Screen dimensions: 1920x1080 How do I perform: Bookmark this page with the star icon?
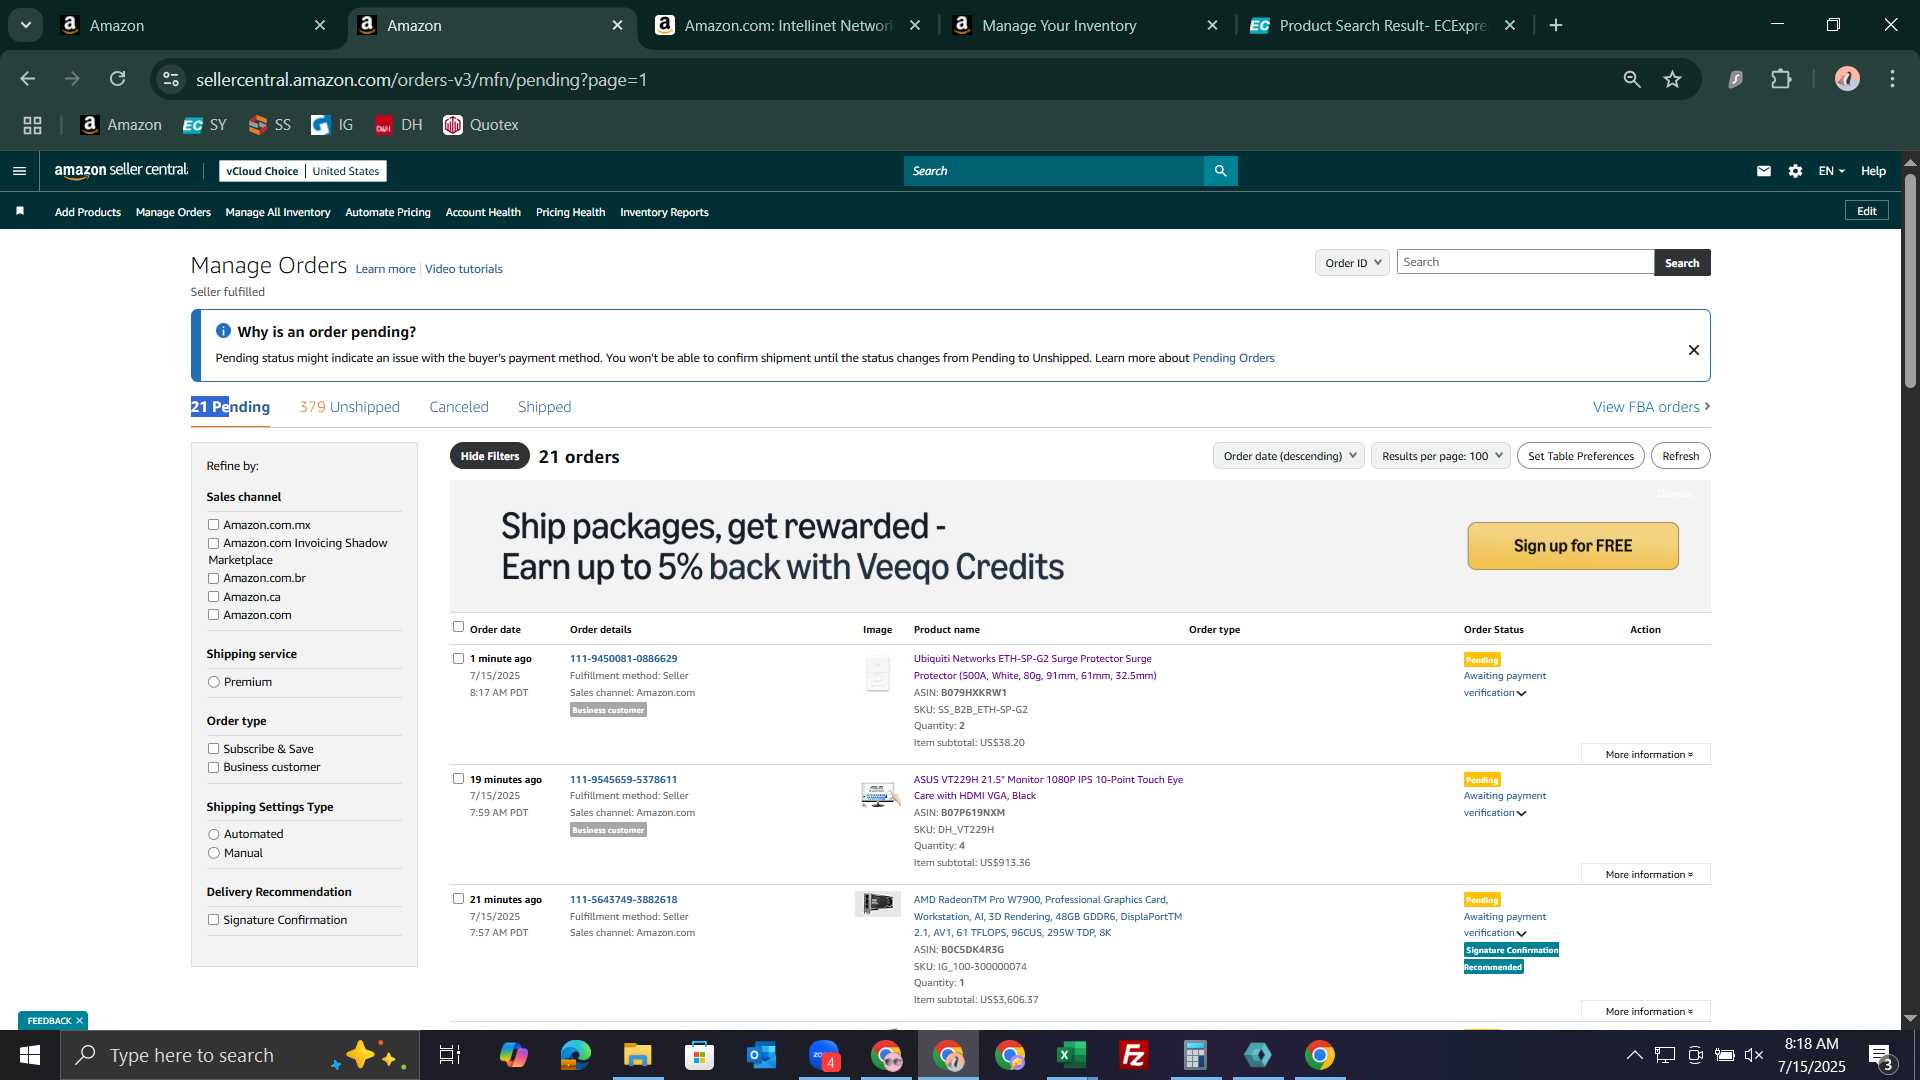pyautogui.click(x=1672, y=79)
